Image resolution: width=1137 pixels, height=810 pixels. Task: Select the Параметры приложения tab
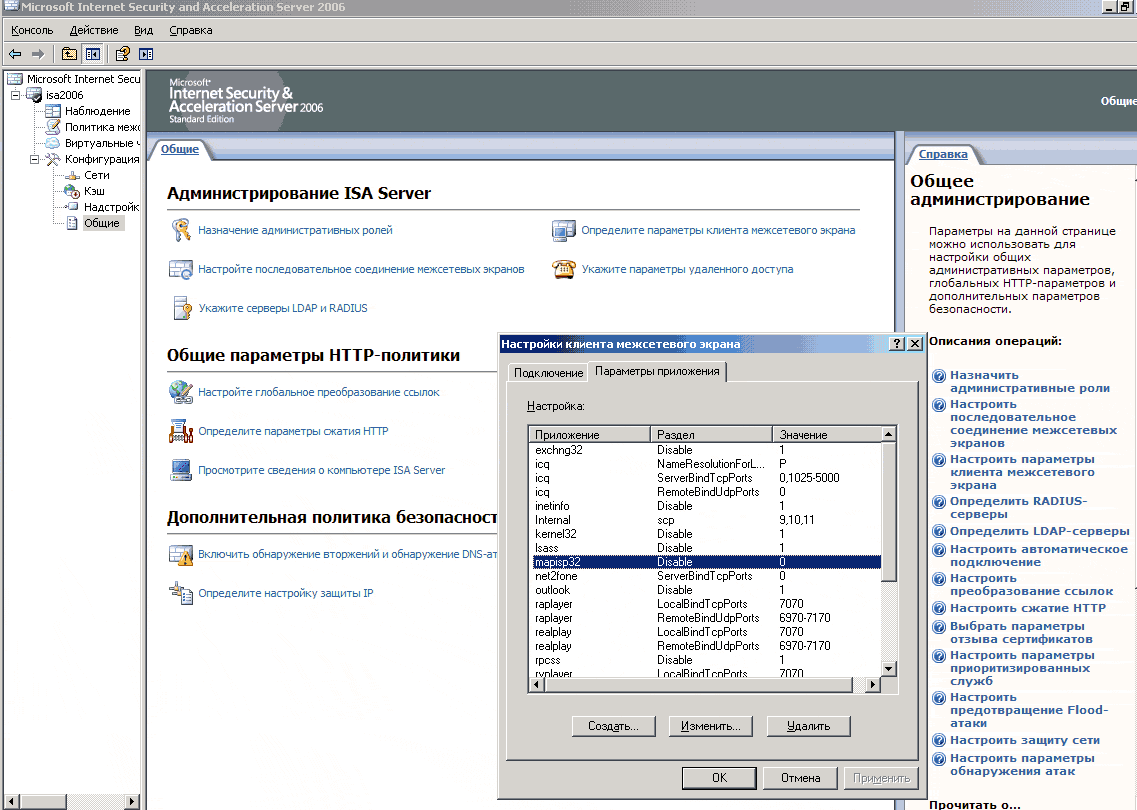point(657,371)
